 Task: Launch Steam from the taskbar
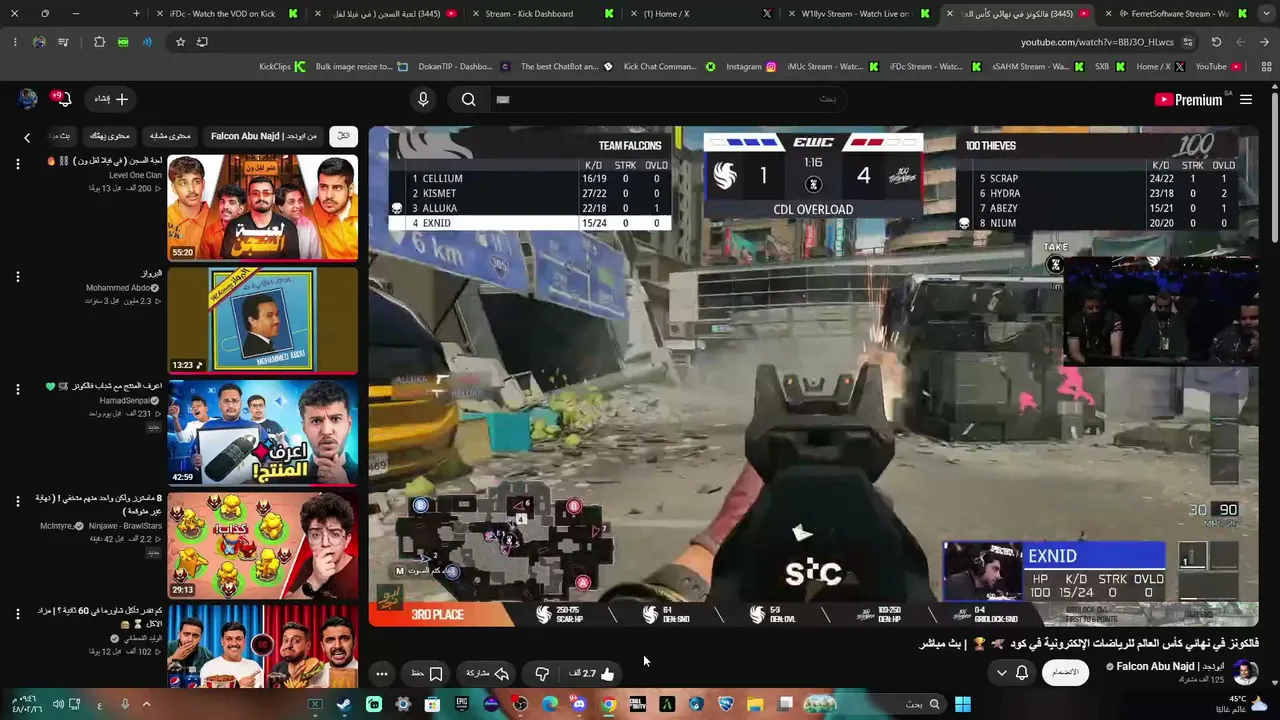pos(343,704)
